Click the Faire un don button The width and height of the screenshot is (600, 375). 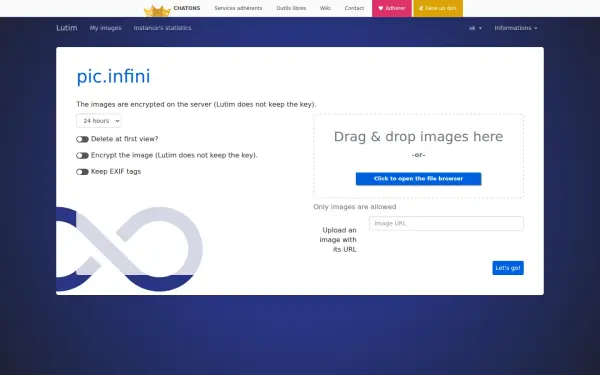438,8
